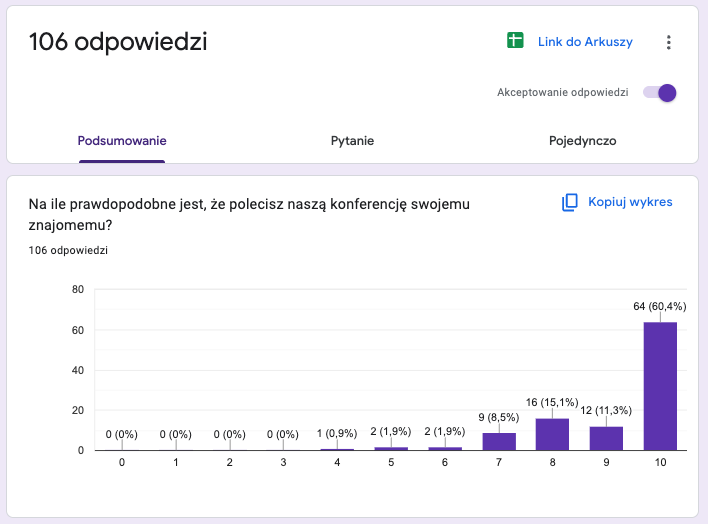Switch to the Pytanie tab

click(352, 141)
